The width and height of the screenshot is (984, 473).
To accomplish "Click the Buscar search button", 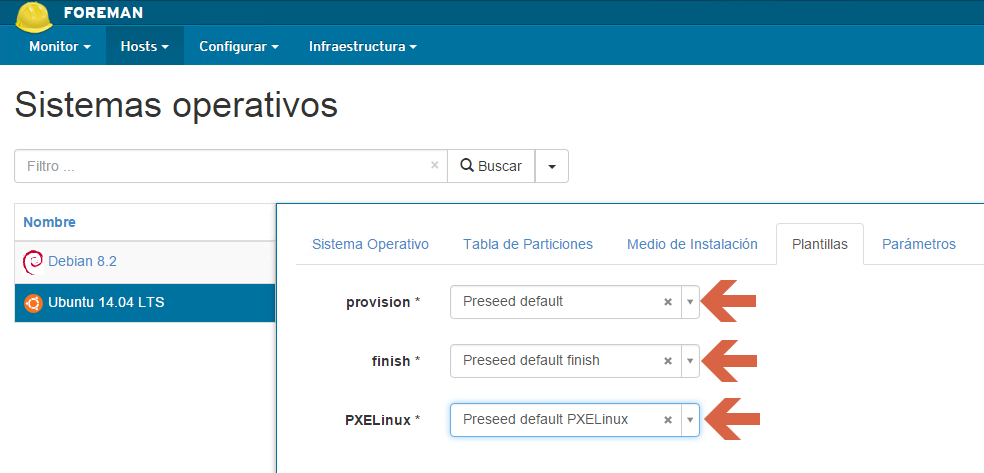I will tap(491, 166).
